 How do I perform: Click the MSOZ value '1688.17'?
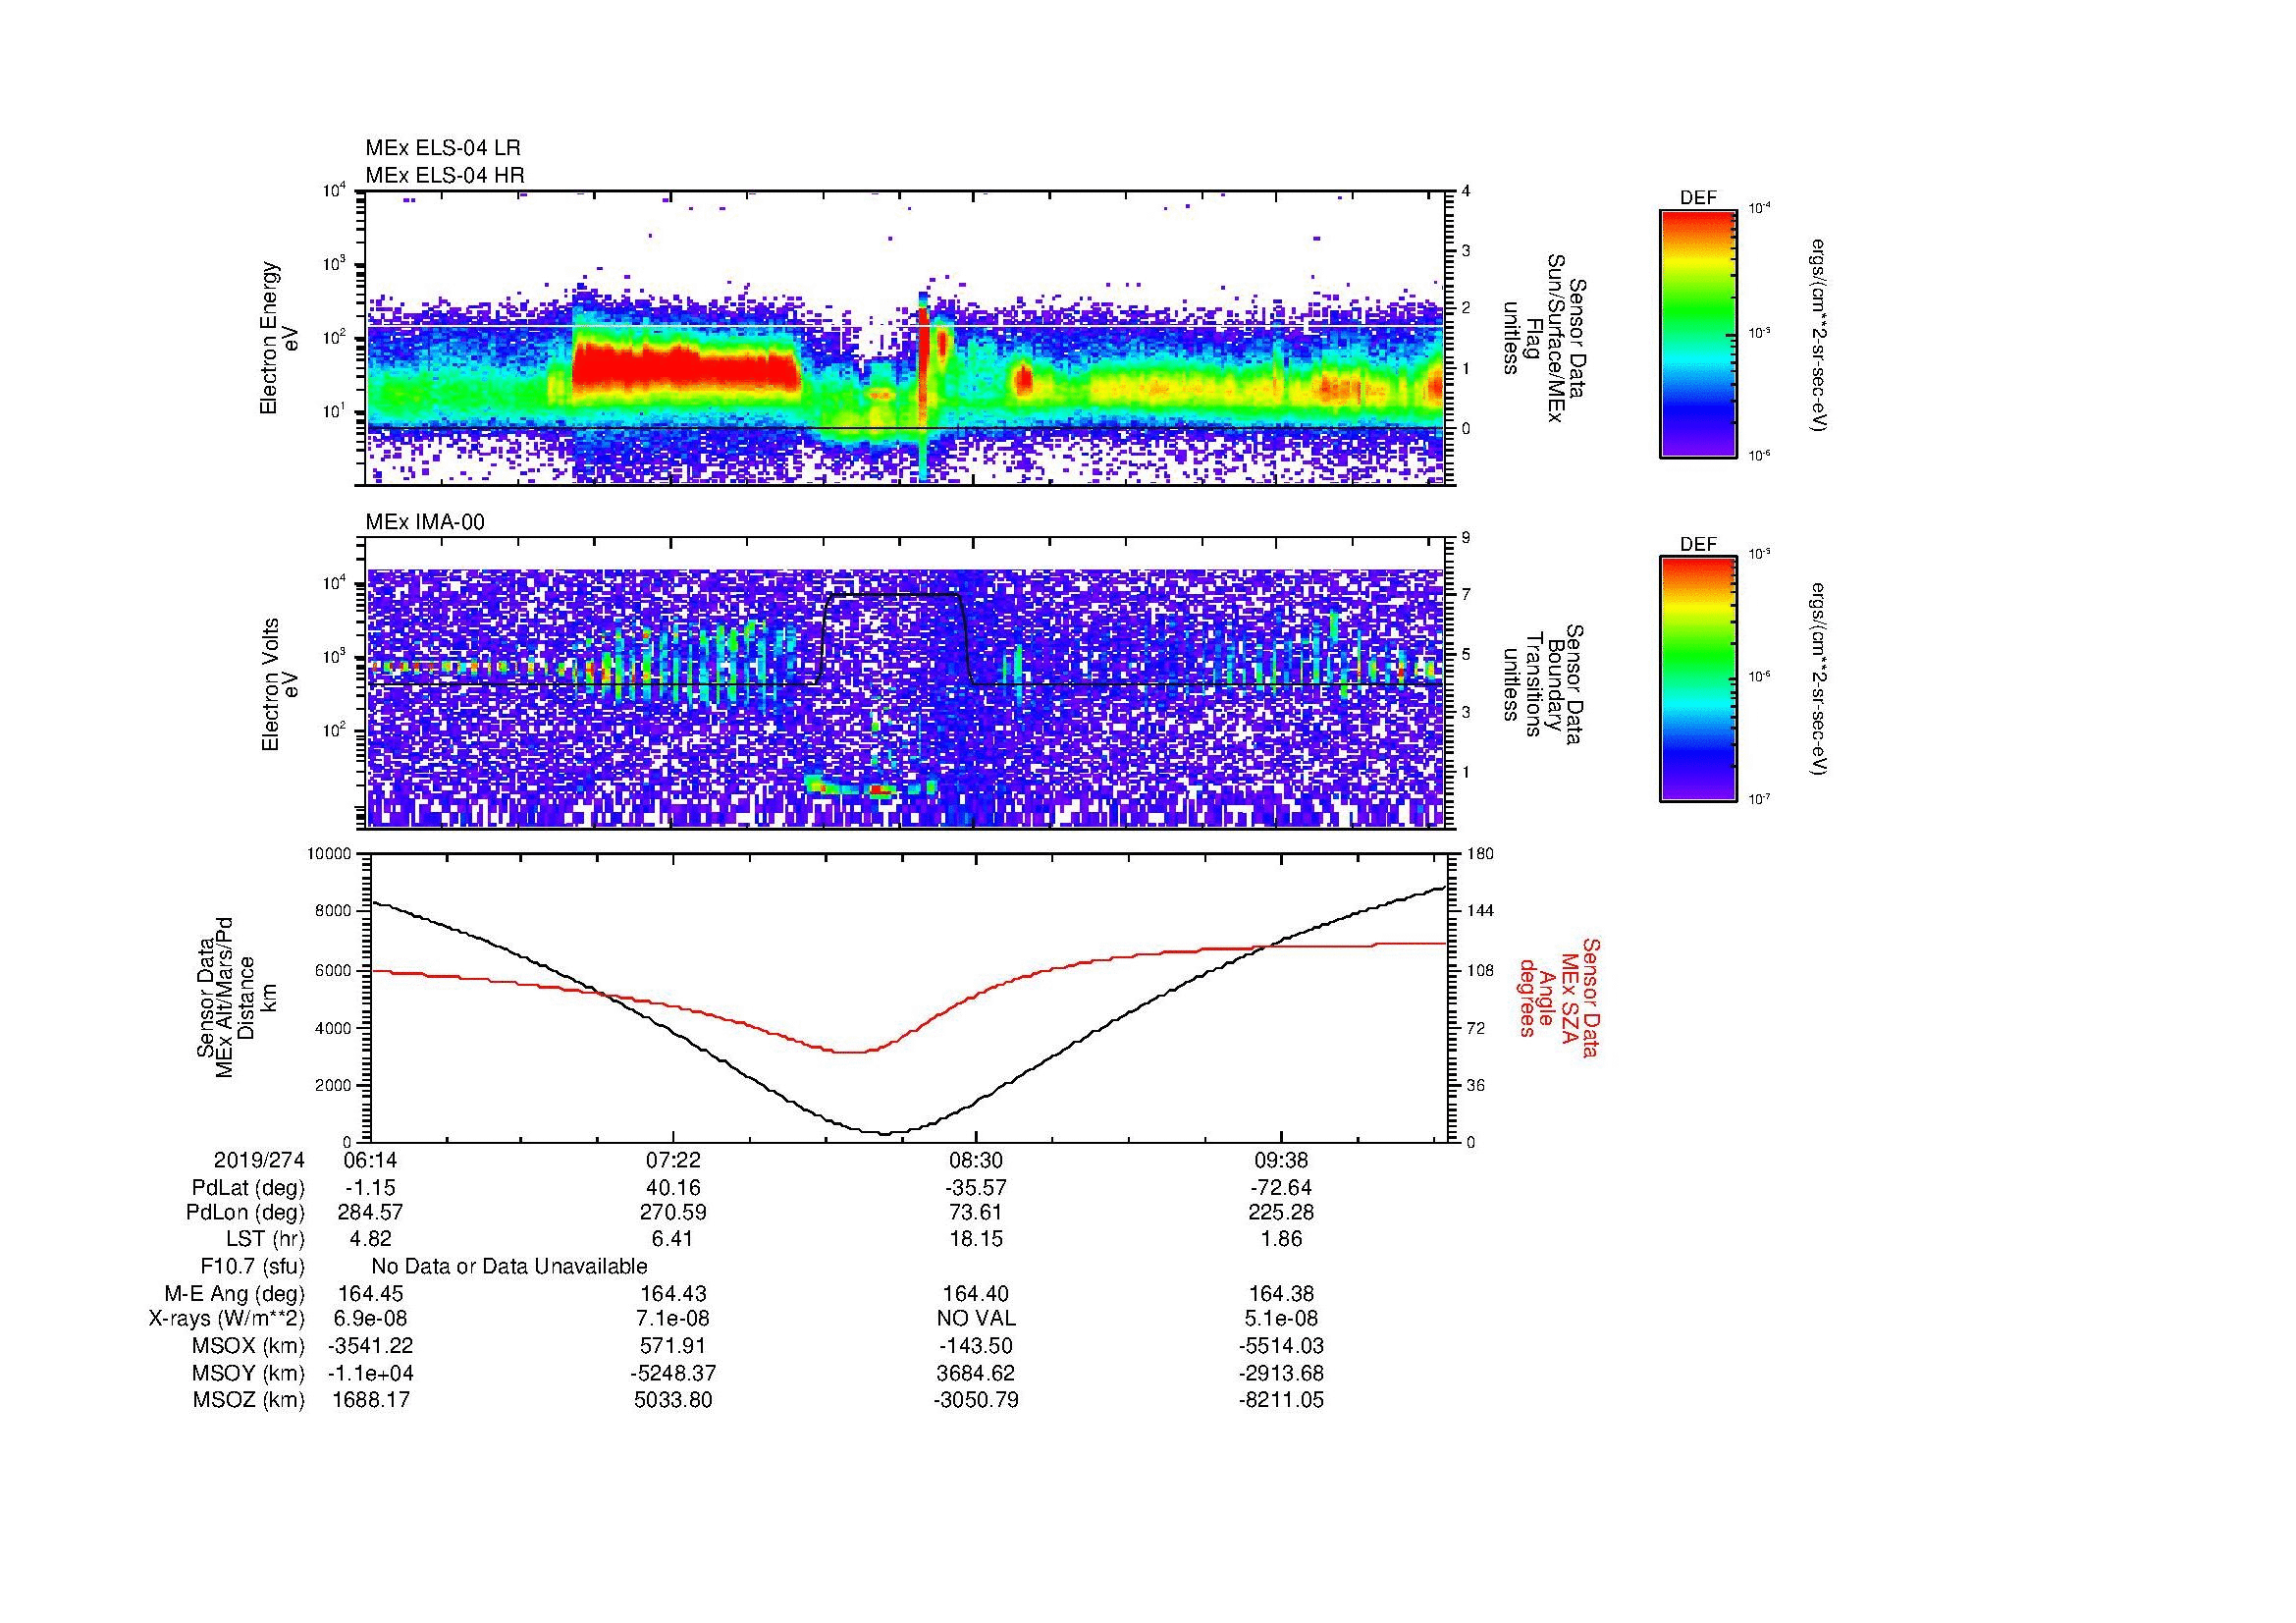(x=370, y=1400)
